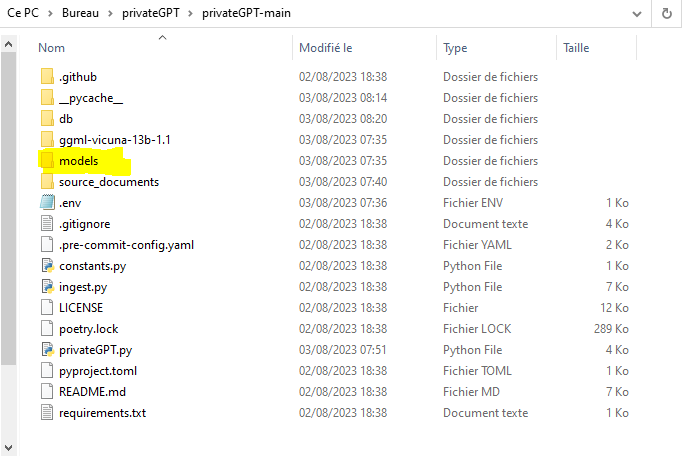This screenshot has width=682, height=466.
Task: Sort by Modifié le column header
Action: coord(326,48)
